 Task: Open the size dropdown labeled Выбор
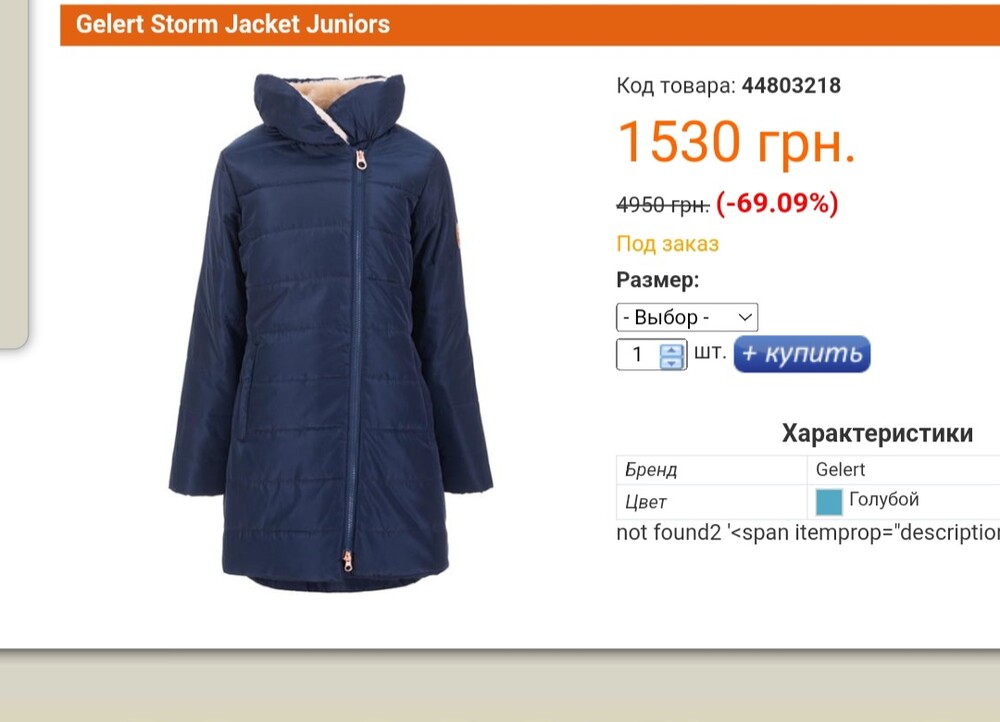[687, 317]
